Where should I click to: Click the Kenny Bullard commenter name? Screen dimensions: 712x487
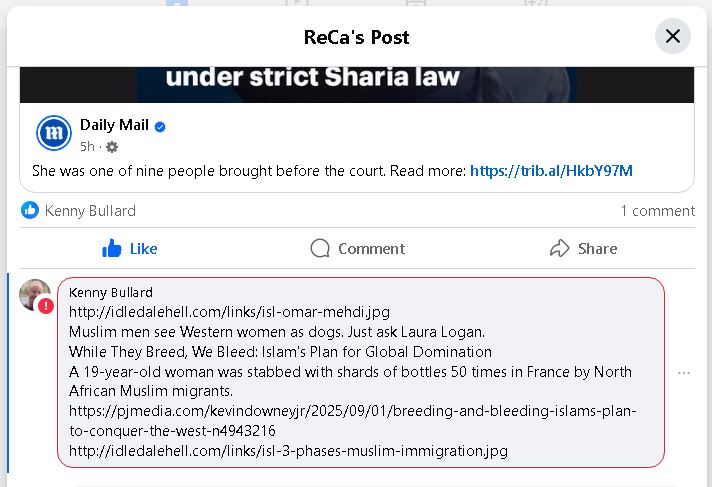coord(111,293)
